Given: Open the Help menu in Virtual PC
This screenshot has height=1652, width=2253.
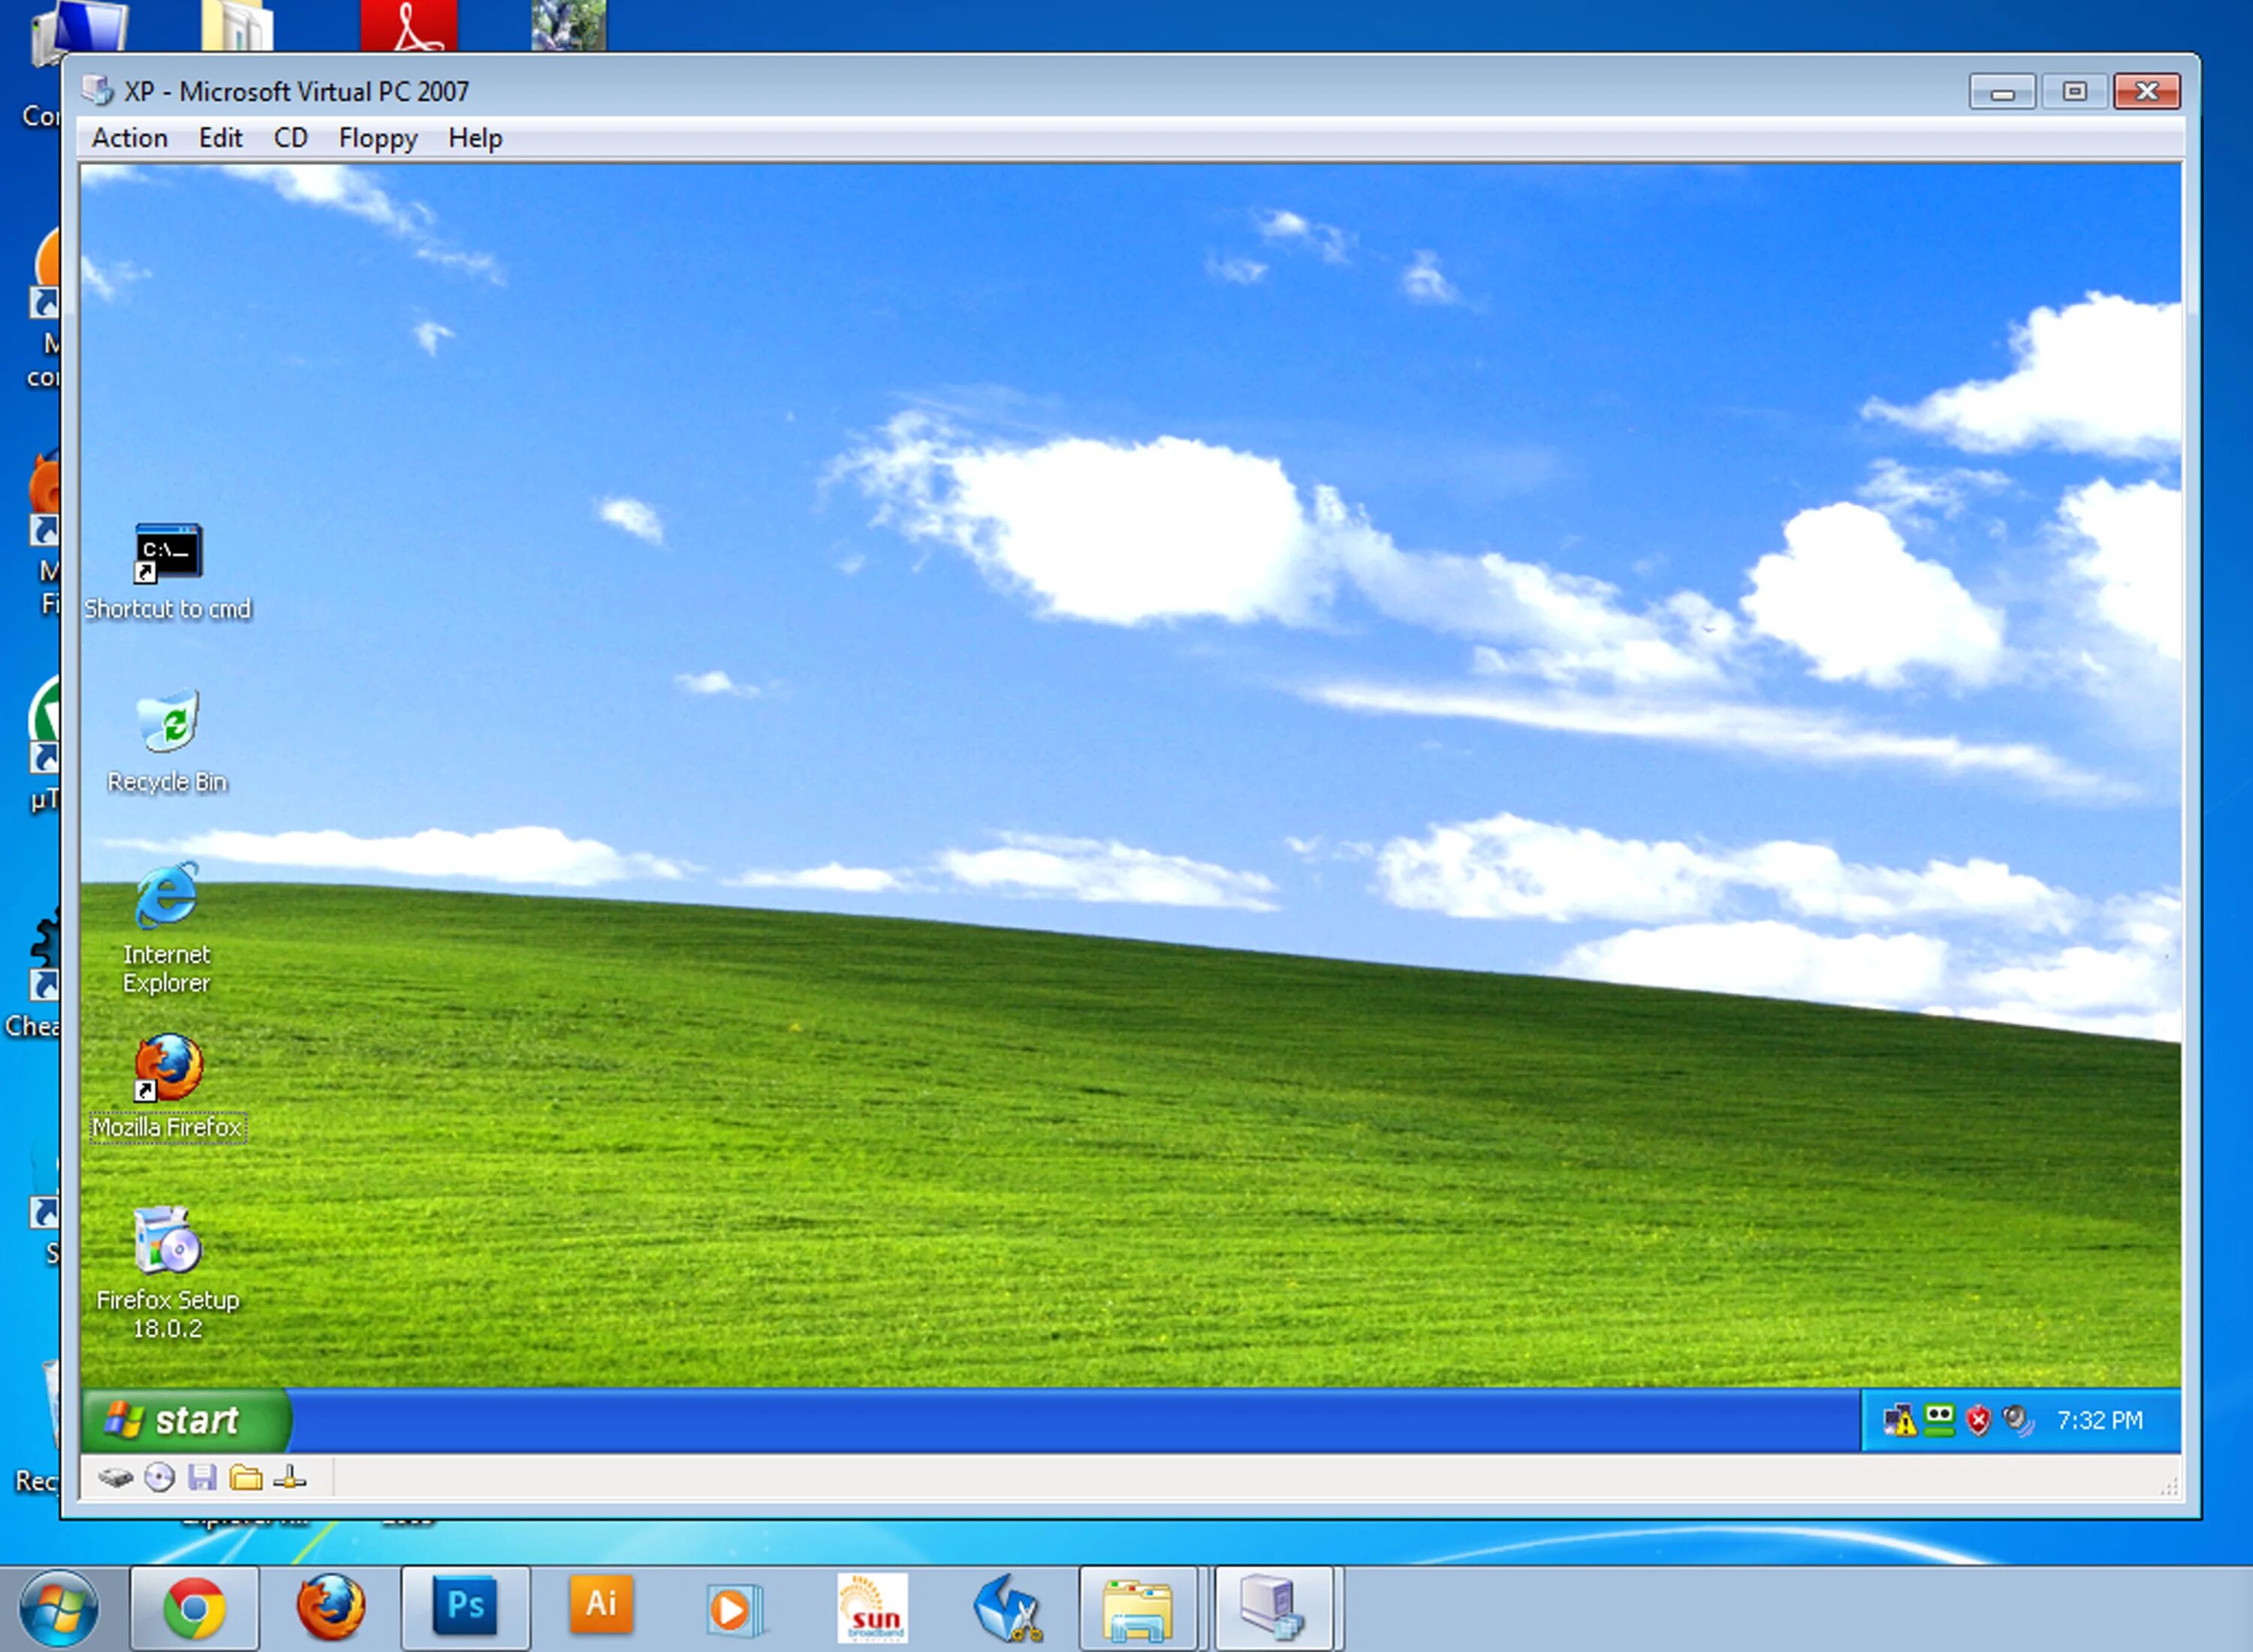Looking at the screenshot, I should [x=475, y=138].
